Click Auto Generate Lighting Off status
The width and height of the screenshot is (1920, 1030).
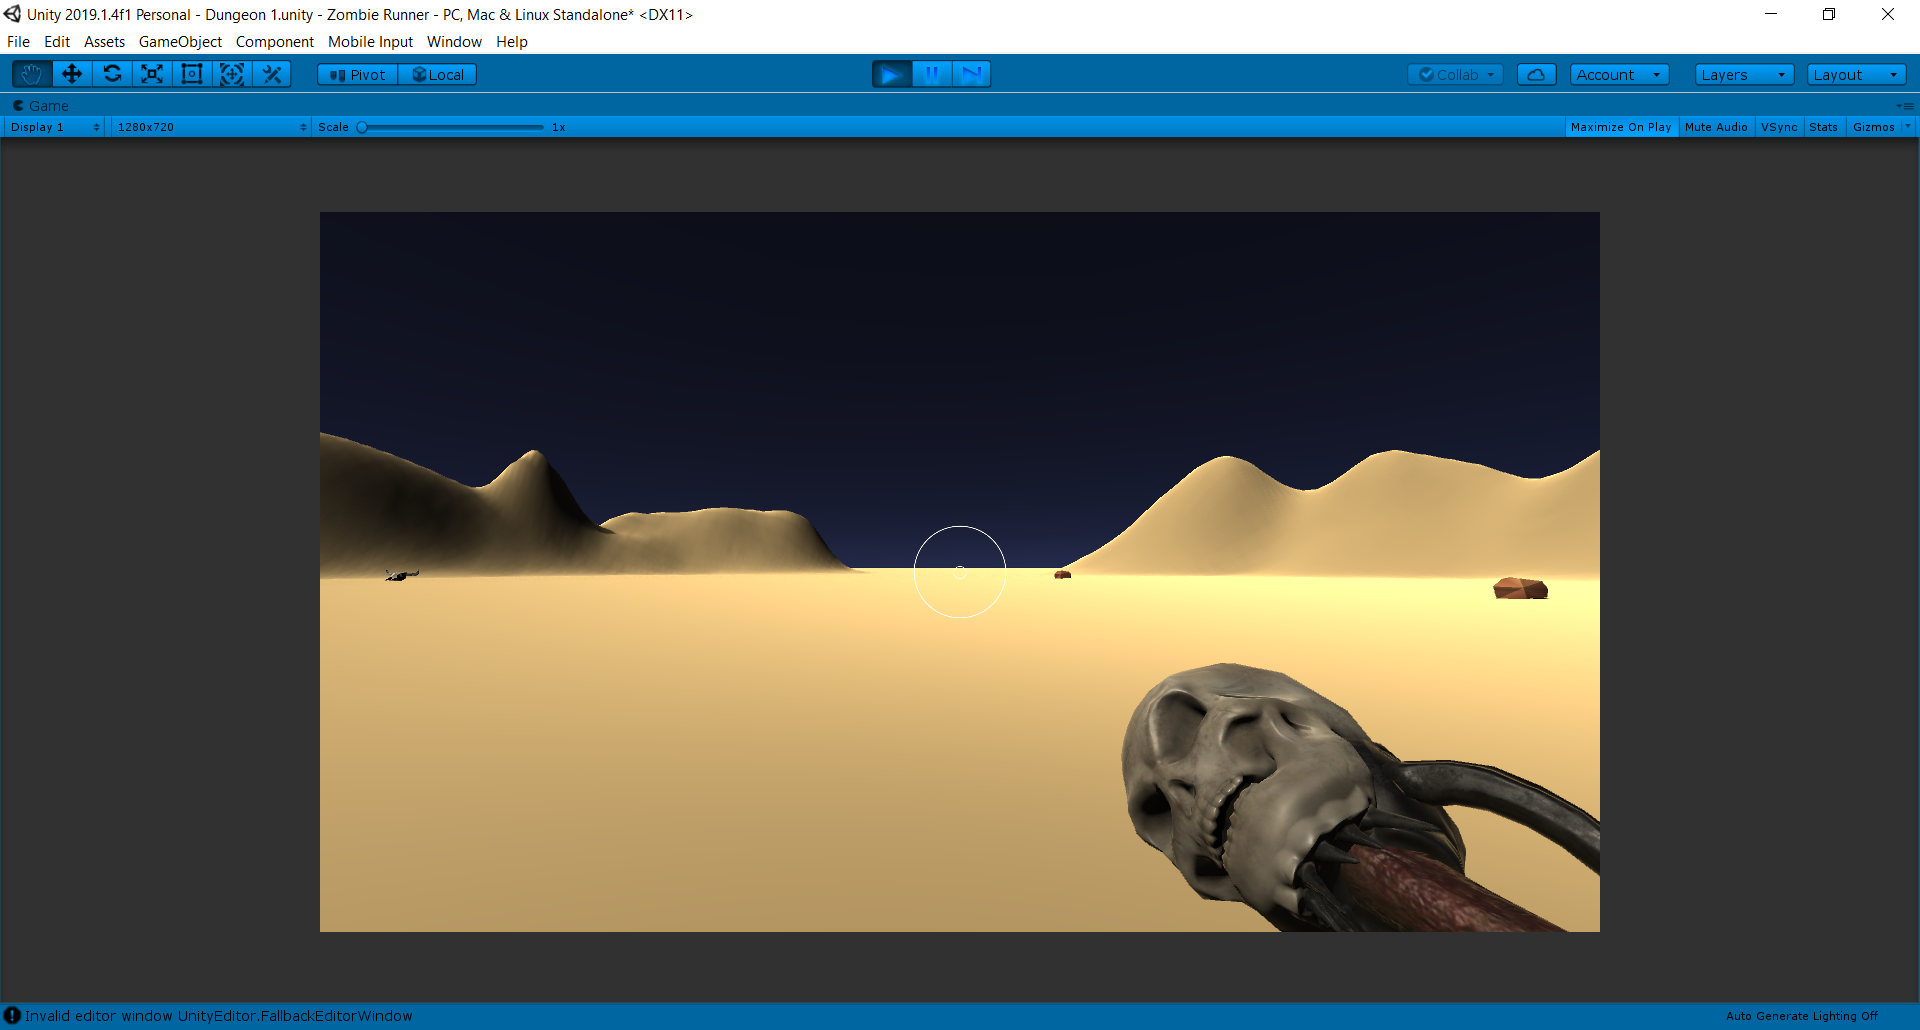click(x=1802, y=1016)
